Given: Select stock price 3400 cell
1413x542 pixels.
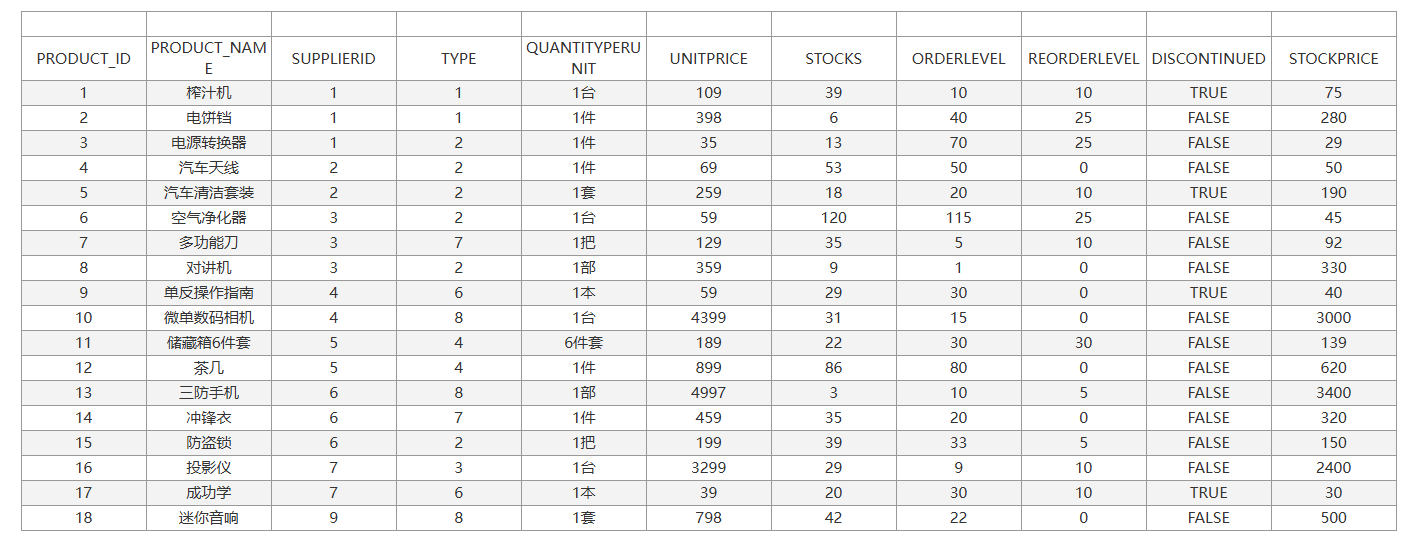Looking at the screenshot, I should click(1333, 393).
